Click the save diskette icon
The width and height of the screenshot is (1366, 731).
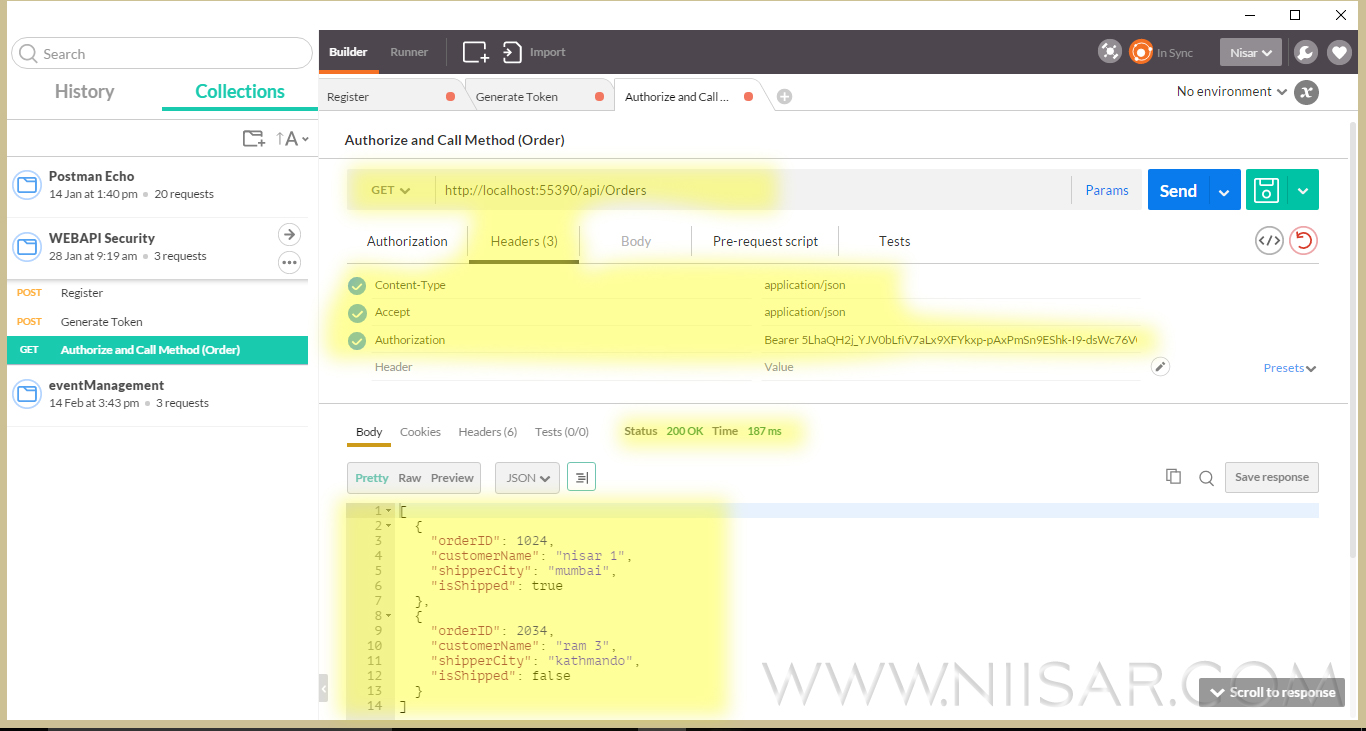[1266, 190]
